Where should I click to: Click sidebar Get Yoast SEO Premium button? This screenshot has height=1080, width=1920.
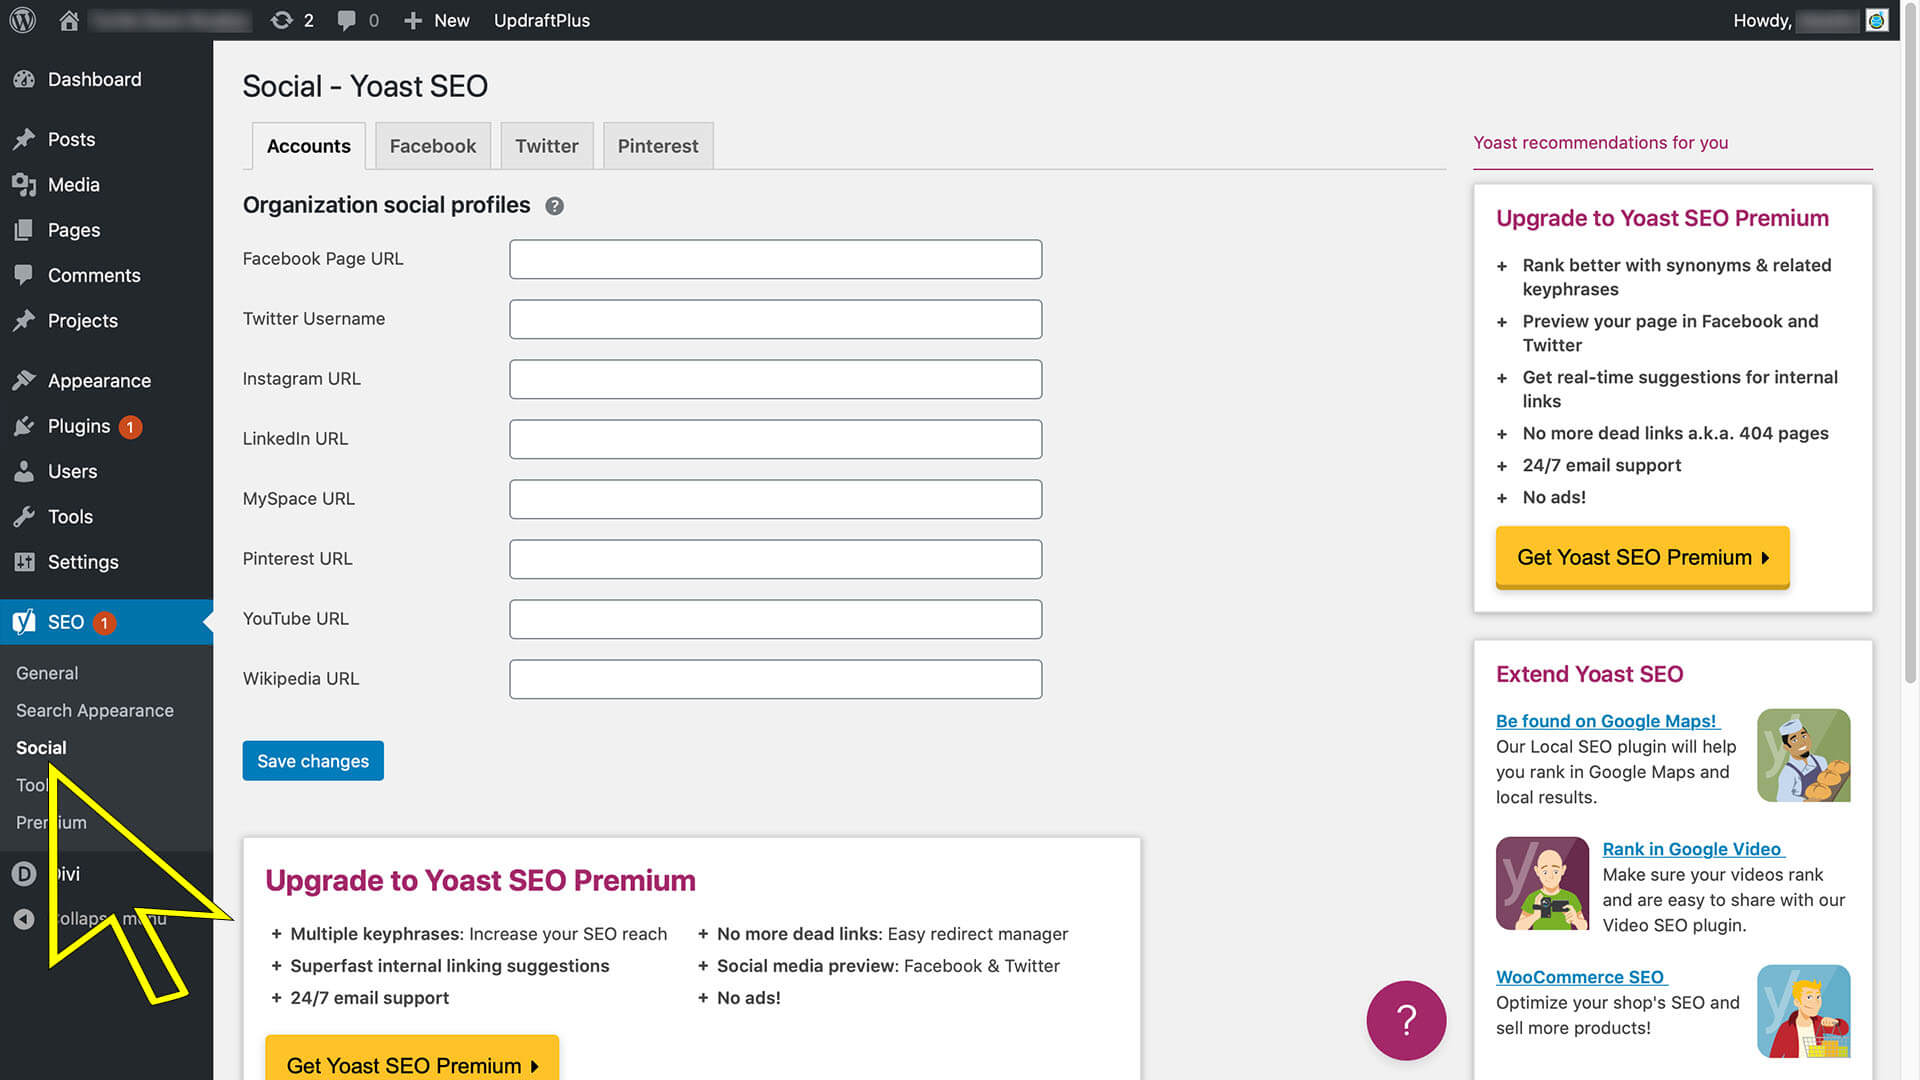tap(1642, 557)
